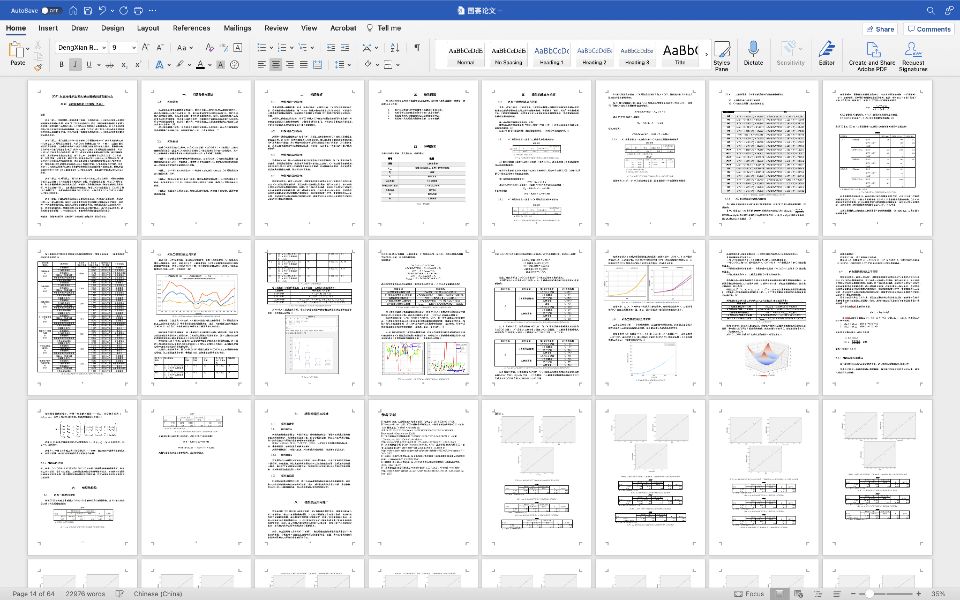The image size is (960, 600).
Task: Click the Share button
Action: pos(880,29)
